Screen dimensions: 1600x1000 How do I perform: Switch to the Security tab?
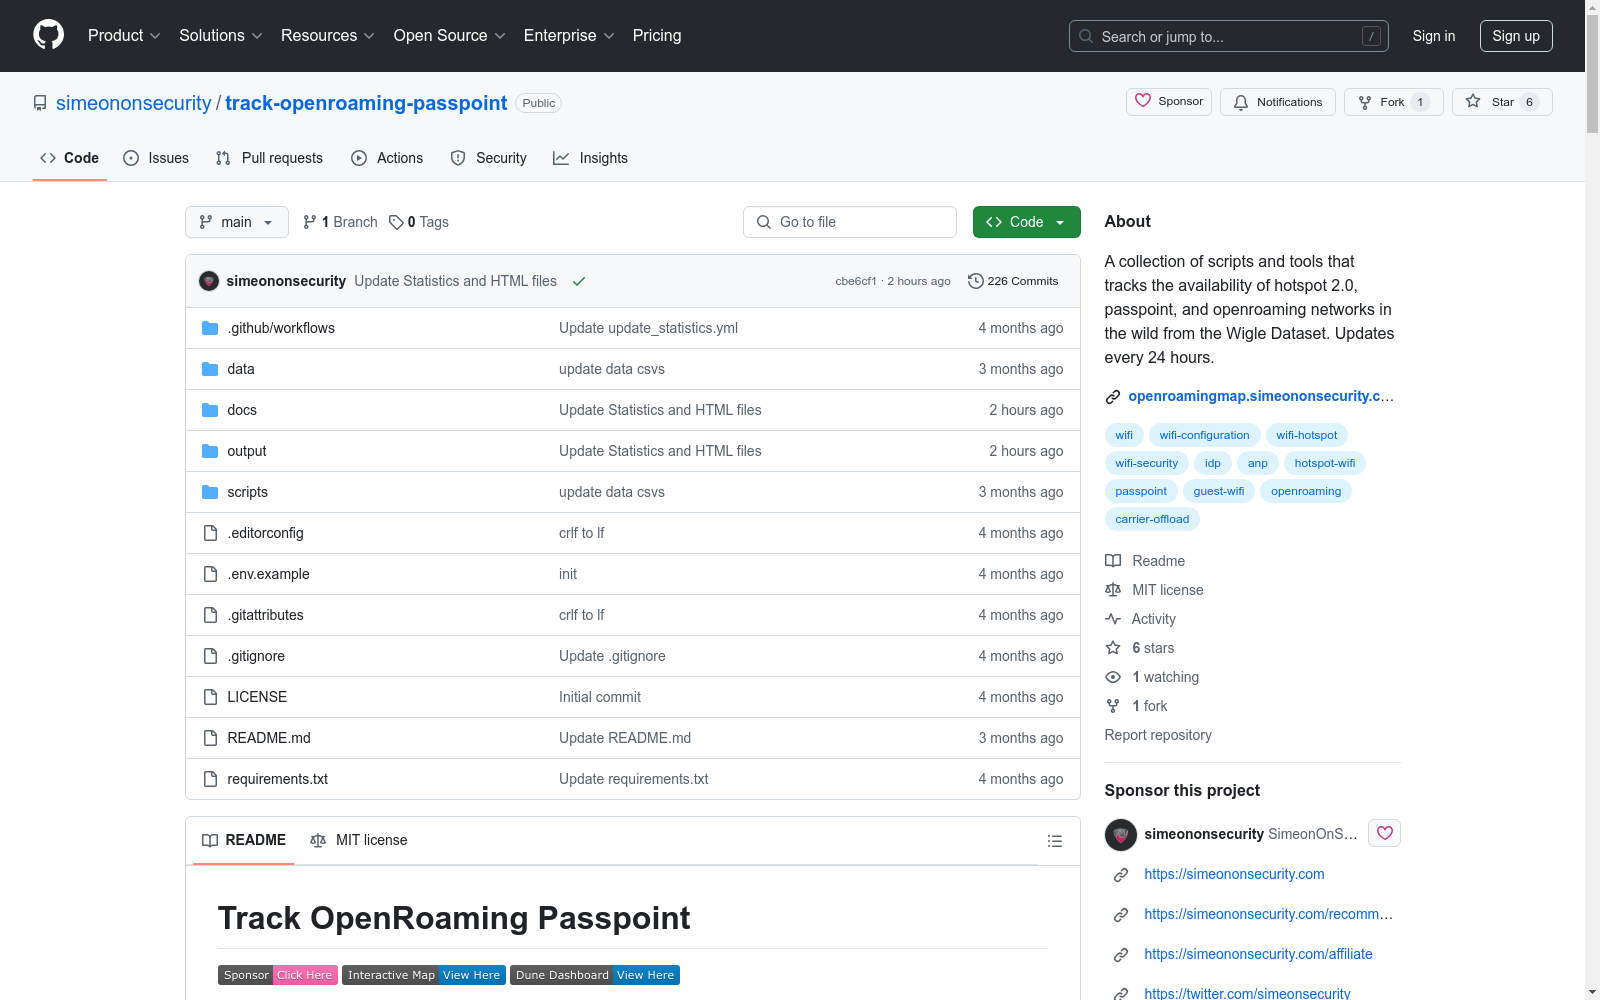(488, 158)
